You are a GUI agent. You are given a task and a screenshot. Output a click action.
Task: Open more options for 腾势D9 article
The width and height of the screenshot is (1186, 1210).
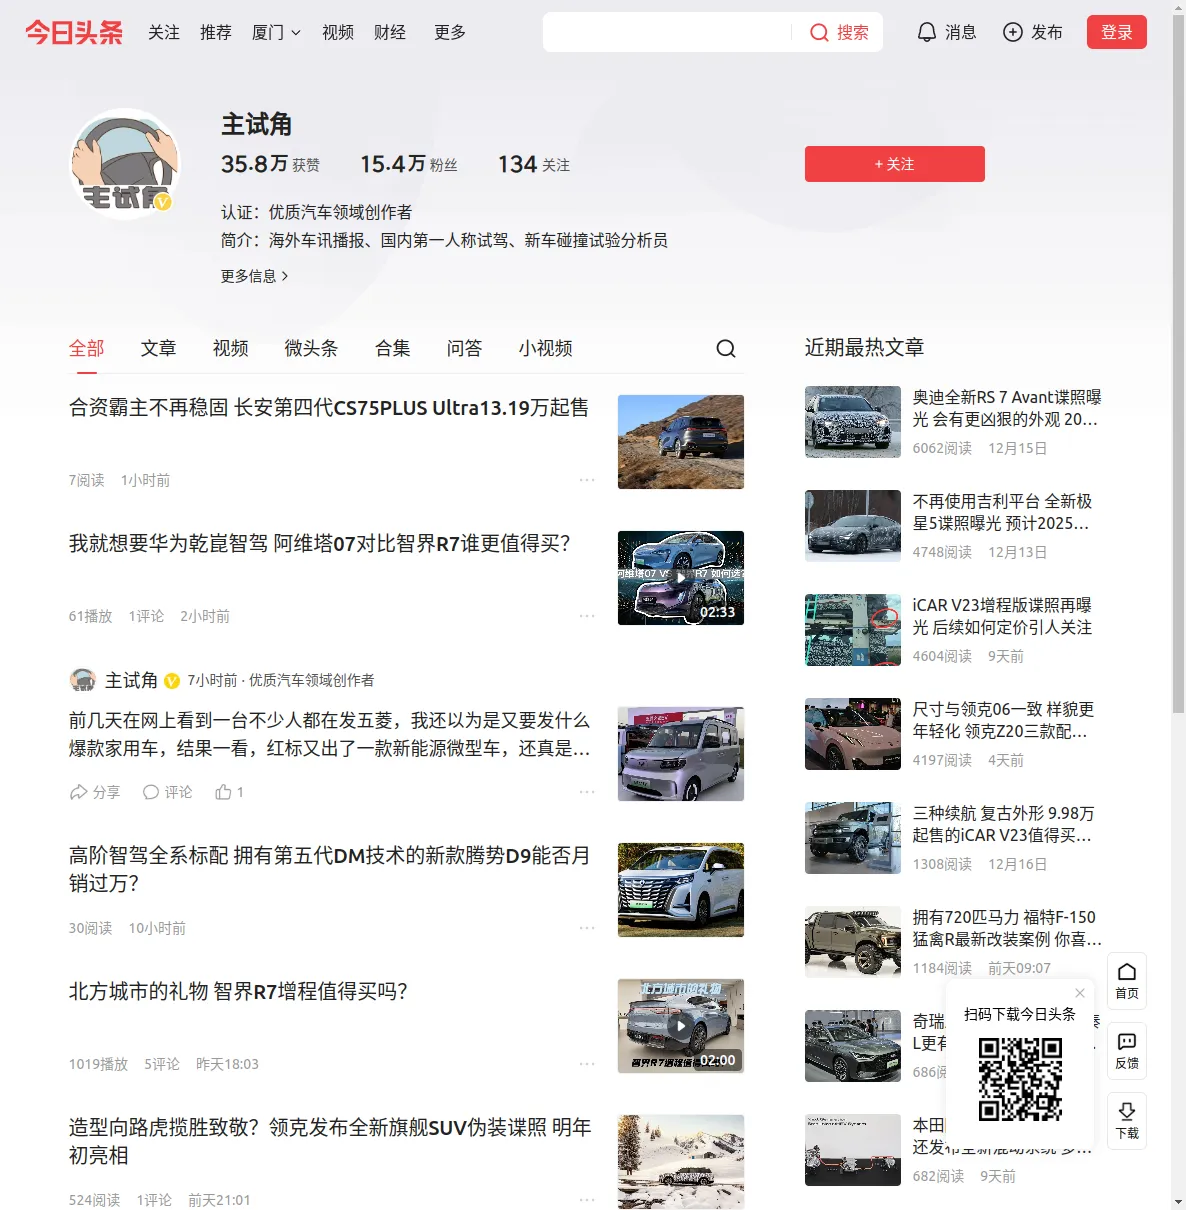587,928
